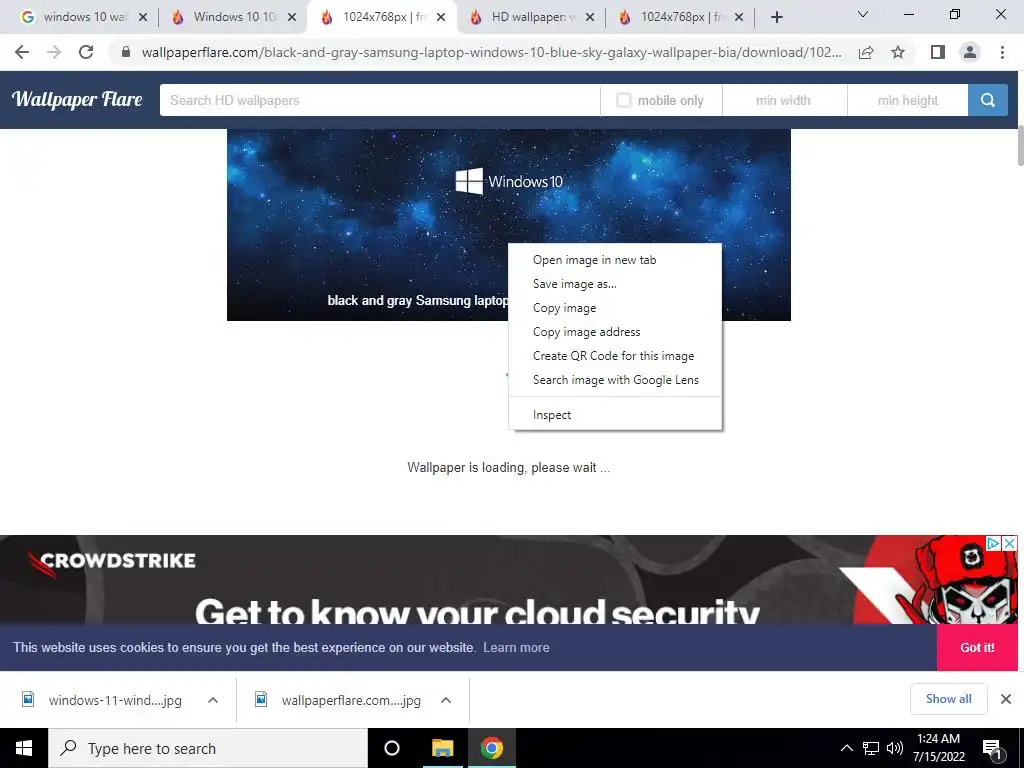Screen dimensions: 1024x768
Task: Open the tab search dropdown chevron
Action: (863, 14)
